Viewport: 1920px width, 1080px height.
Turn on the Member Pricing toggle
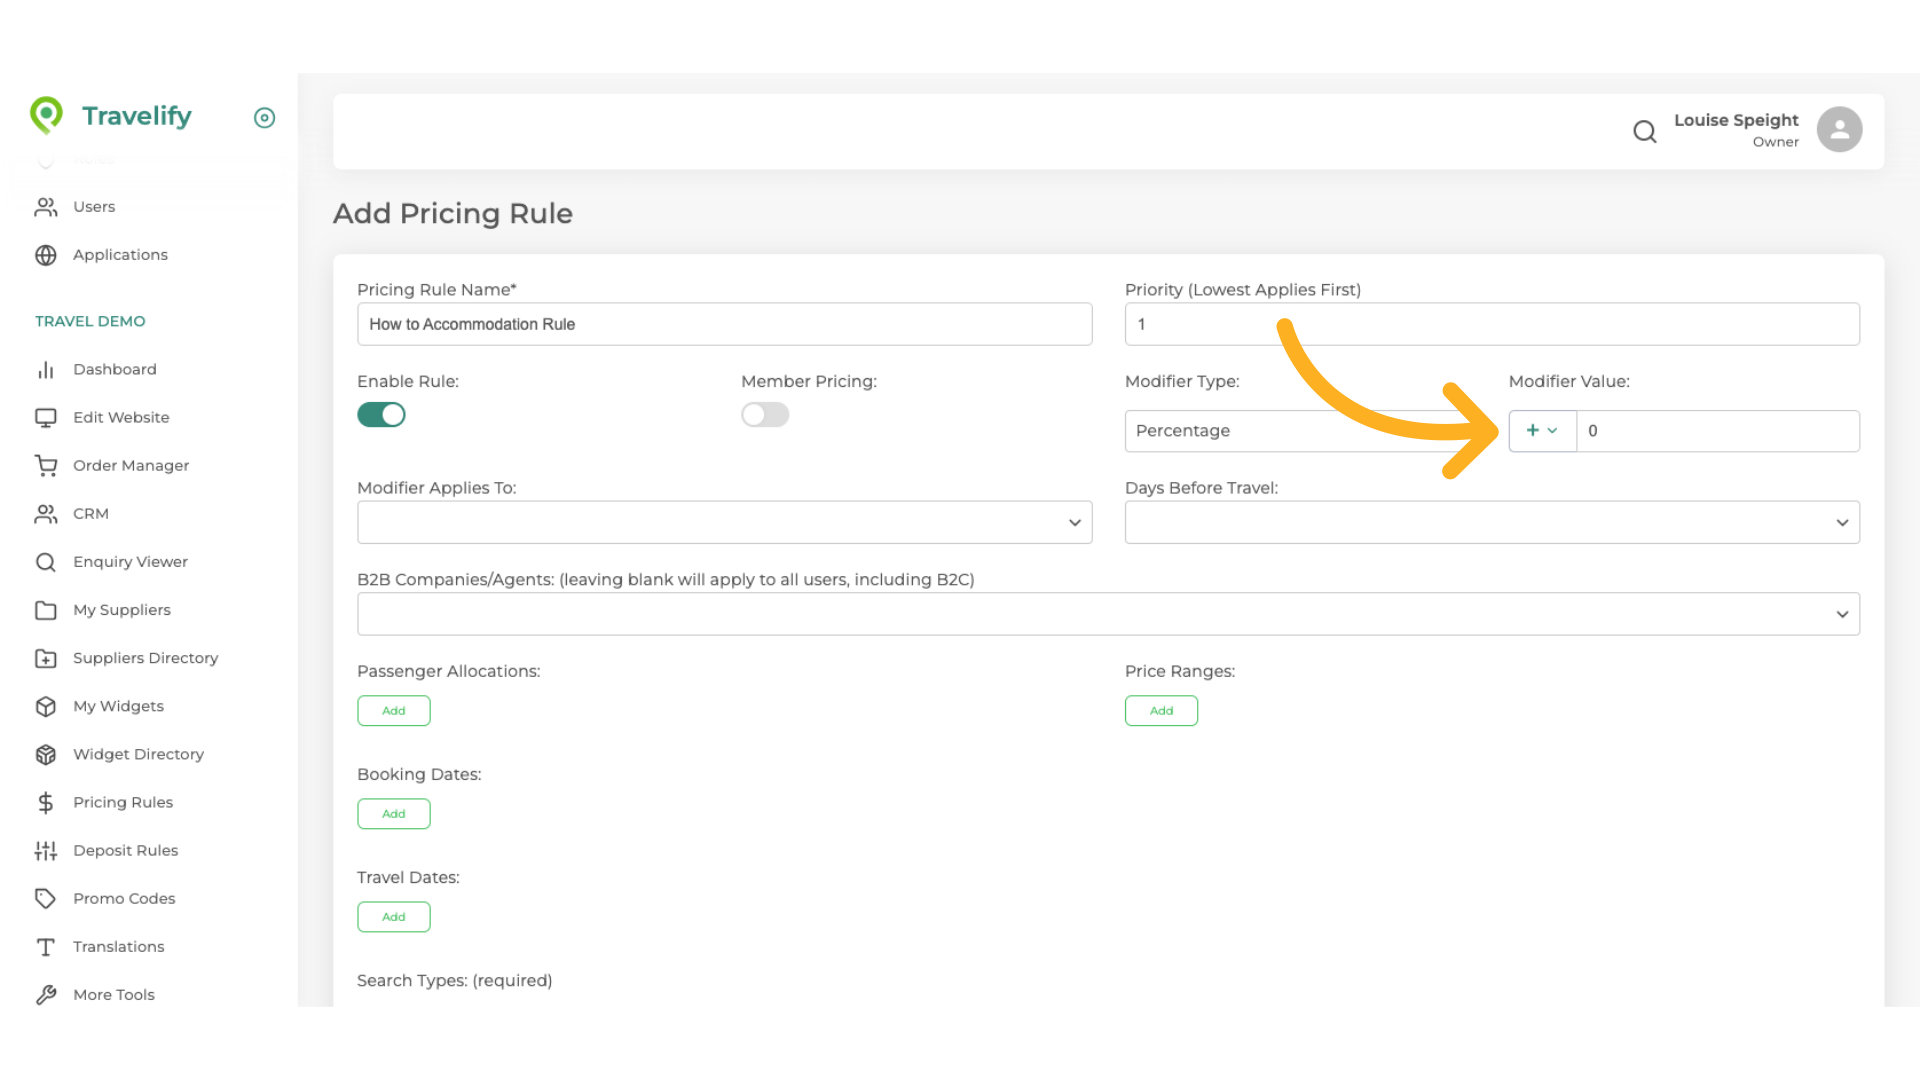(x=765, y=414)
